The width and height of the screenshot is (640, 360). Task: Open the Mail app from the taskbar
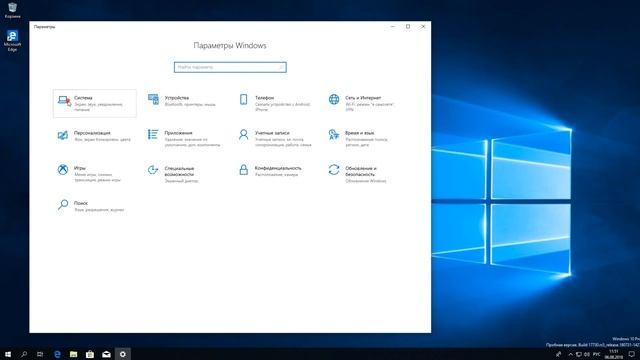(106, 354)
